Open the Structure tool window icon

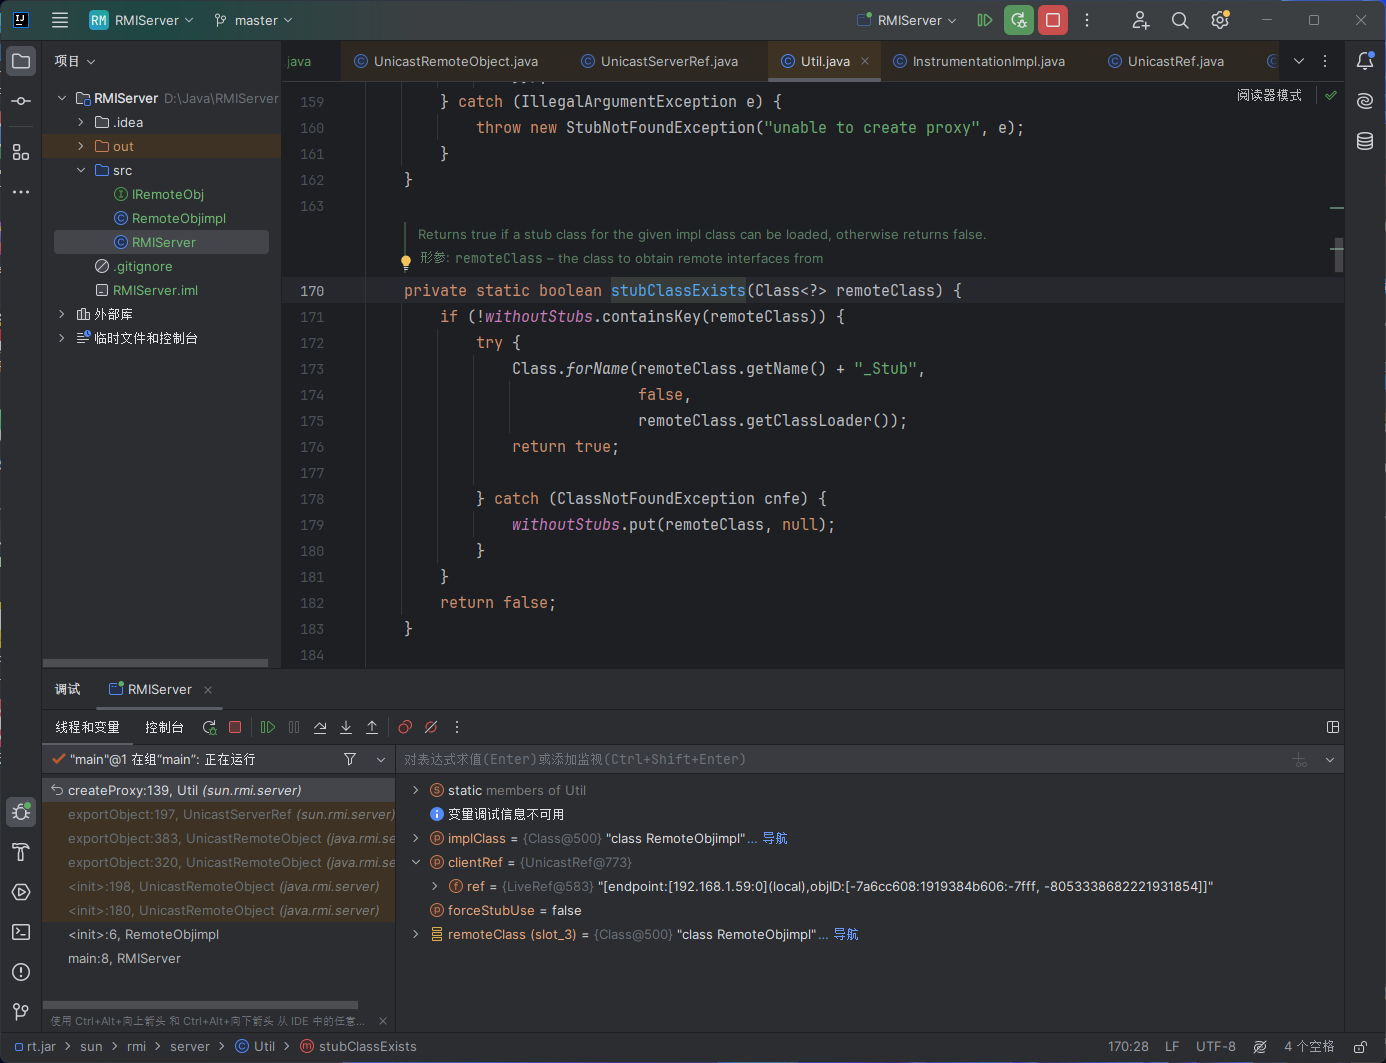[21, 152]
